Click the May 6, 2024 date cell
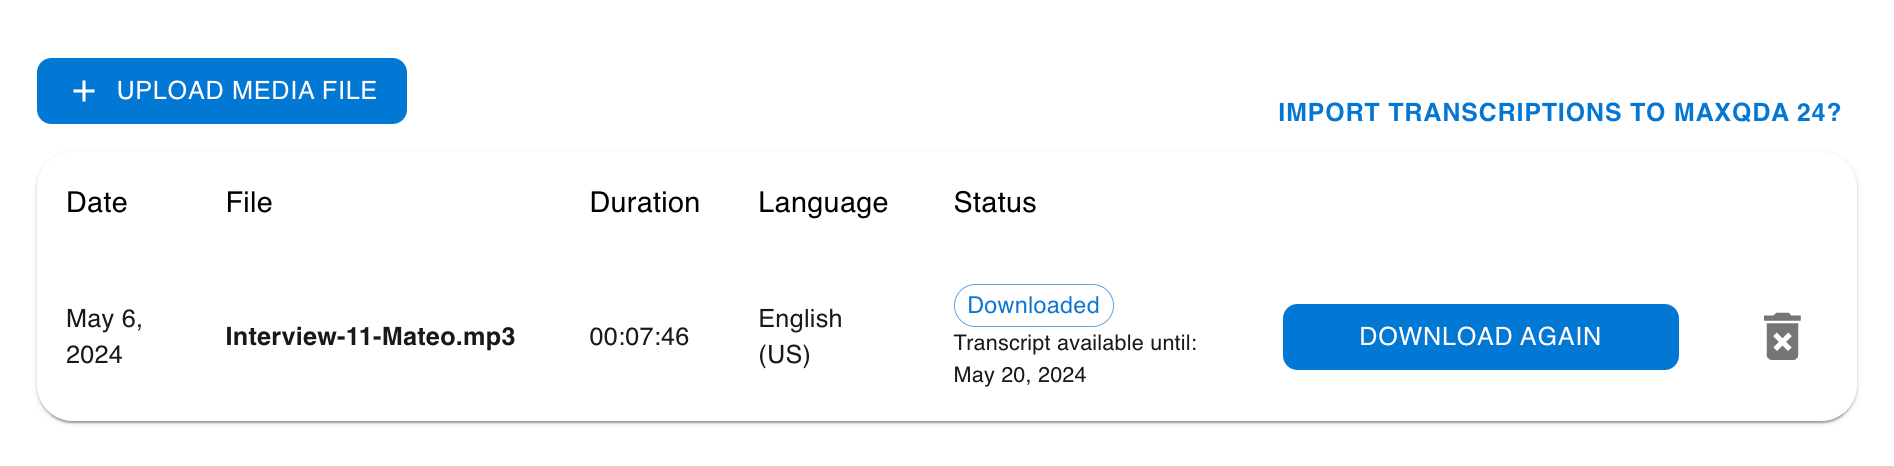 pyautogui.click(x=105, y=337)
